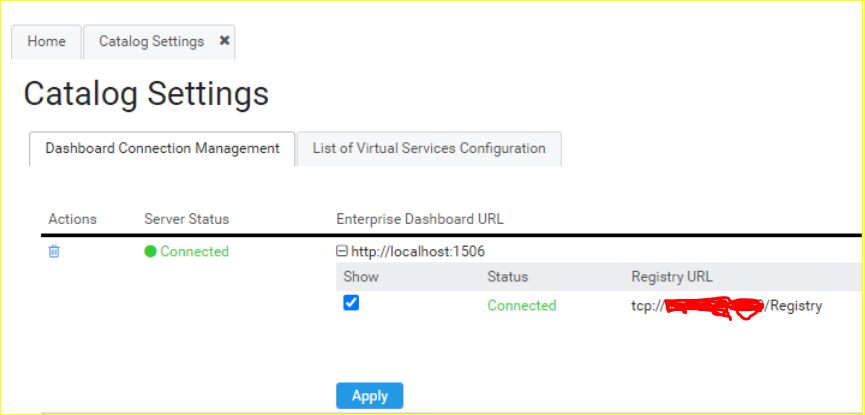Image resolution: width=865 pixels, height=415 pixels.
Task: Click the trash delete icon under Actions
Action: pos(54,251)
